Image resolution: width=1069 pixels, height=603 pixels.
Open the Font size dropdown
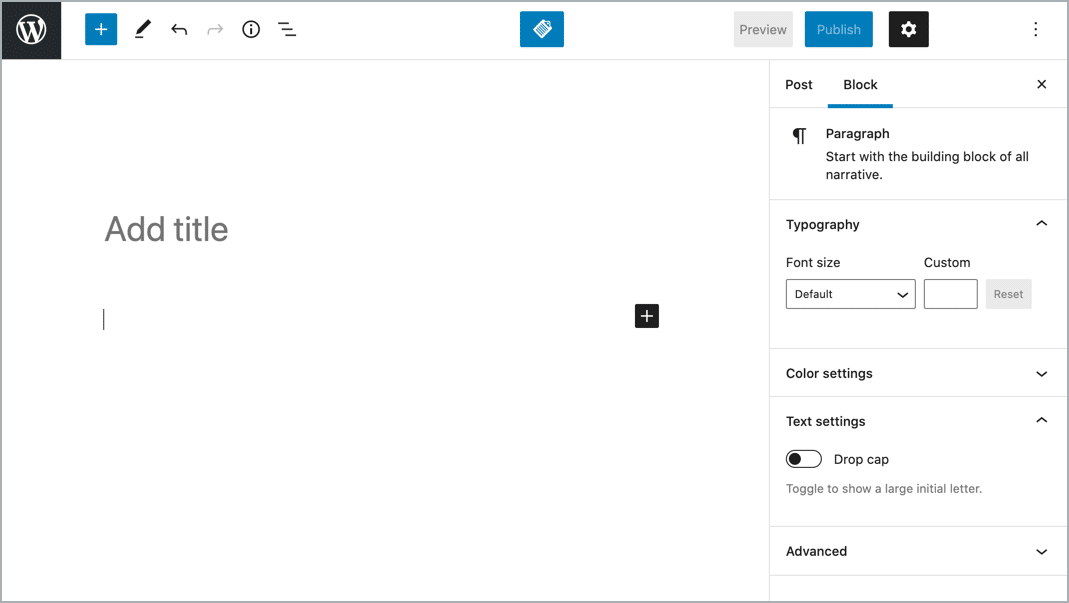click(x=850, y=294)
